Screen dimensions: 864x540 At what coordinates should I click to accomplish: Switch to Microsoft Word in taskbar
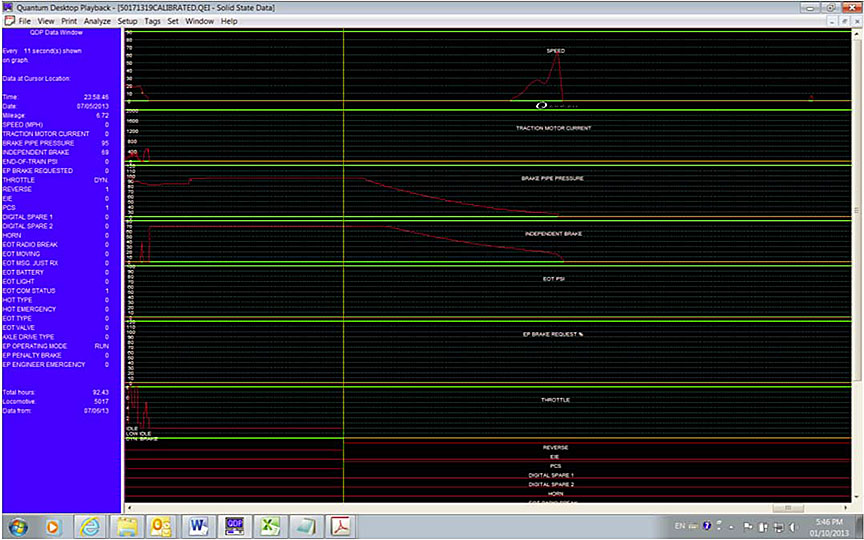point(198,524)
